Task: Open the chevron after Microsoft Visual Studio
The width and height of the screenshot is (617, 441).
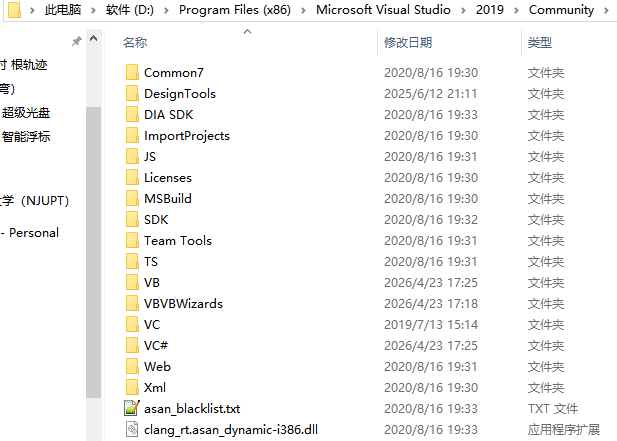Action: pos(463,10)
